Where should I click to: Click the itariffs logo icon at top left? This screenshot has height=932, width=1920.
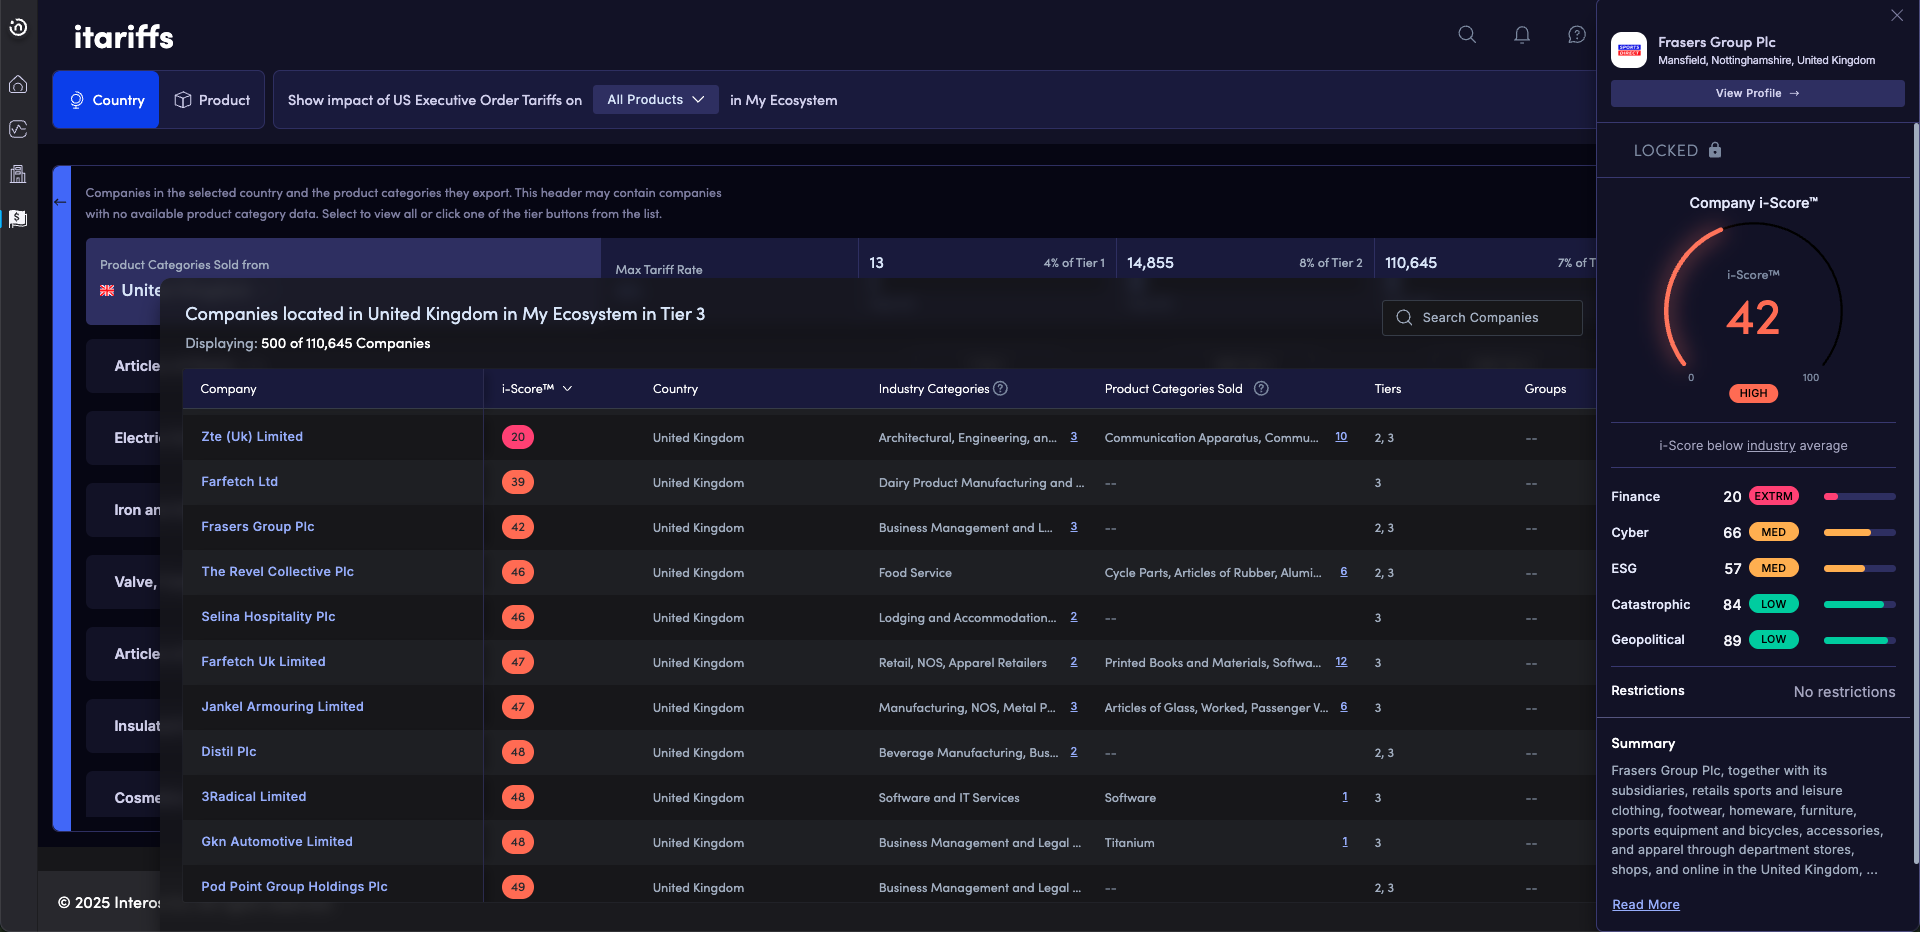(18, 28)
